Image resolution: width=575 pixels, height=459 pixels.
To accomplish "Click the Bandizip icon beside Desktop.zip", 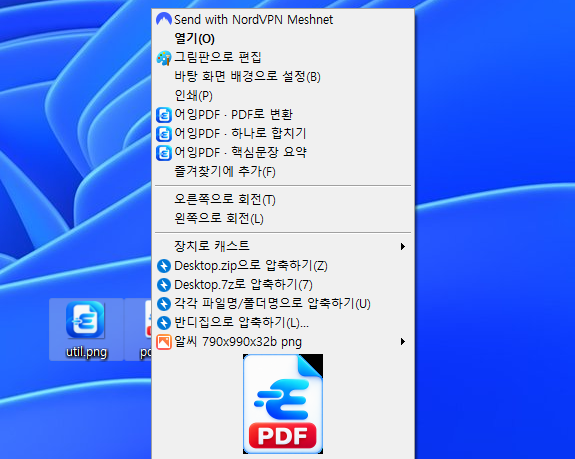I will tap(164, 266).
